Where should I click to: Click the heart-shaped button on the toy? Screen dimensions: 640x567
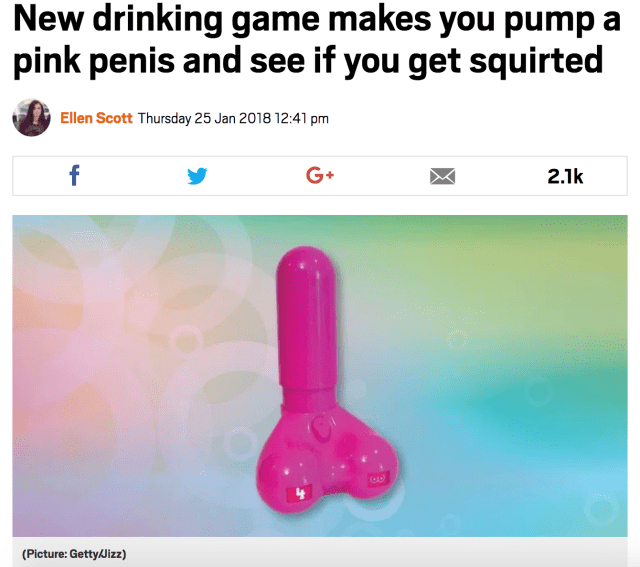pyautogui.click(x=322, y=426)
